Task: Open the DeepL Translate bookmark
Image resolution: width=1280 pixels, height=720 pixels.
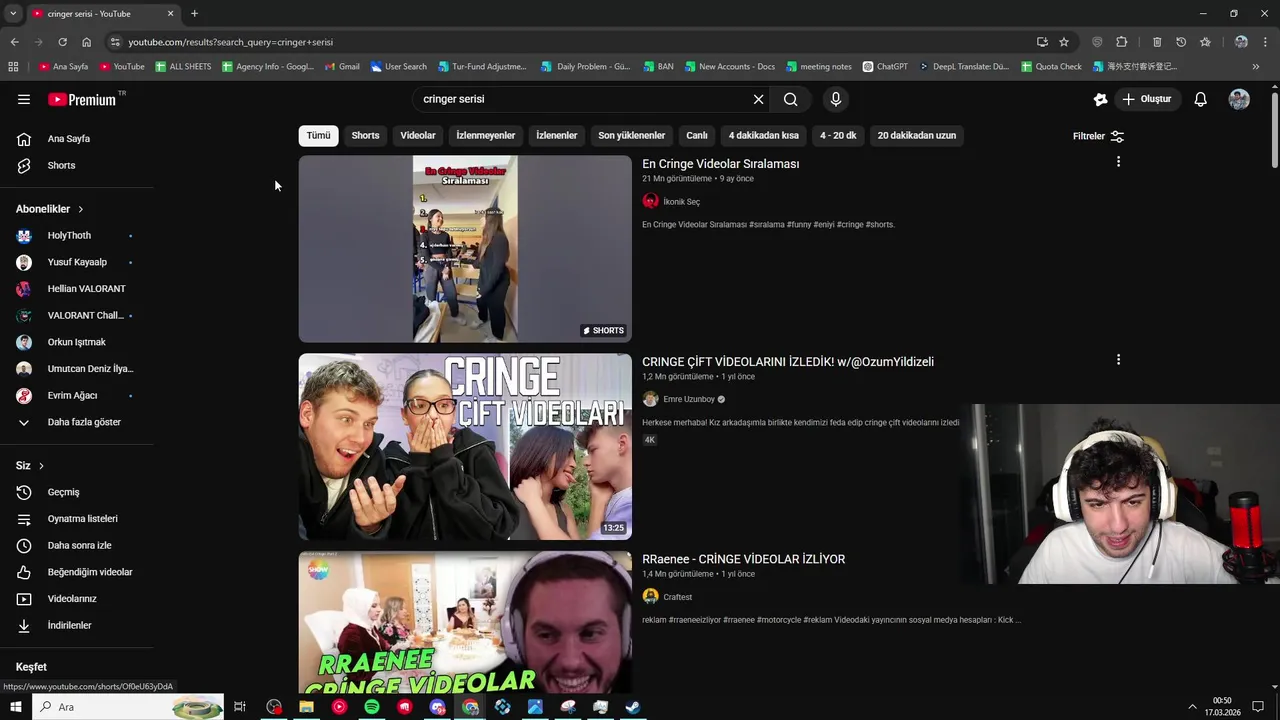Action: [963, 67]
